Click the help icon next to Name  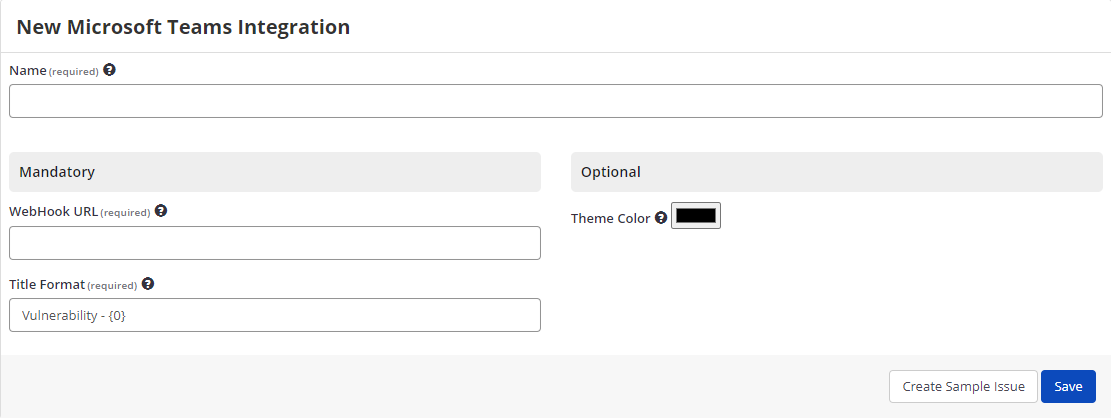tap(109, 70)
